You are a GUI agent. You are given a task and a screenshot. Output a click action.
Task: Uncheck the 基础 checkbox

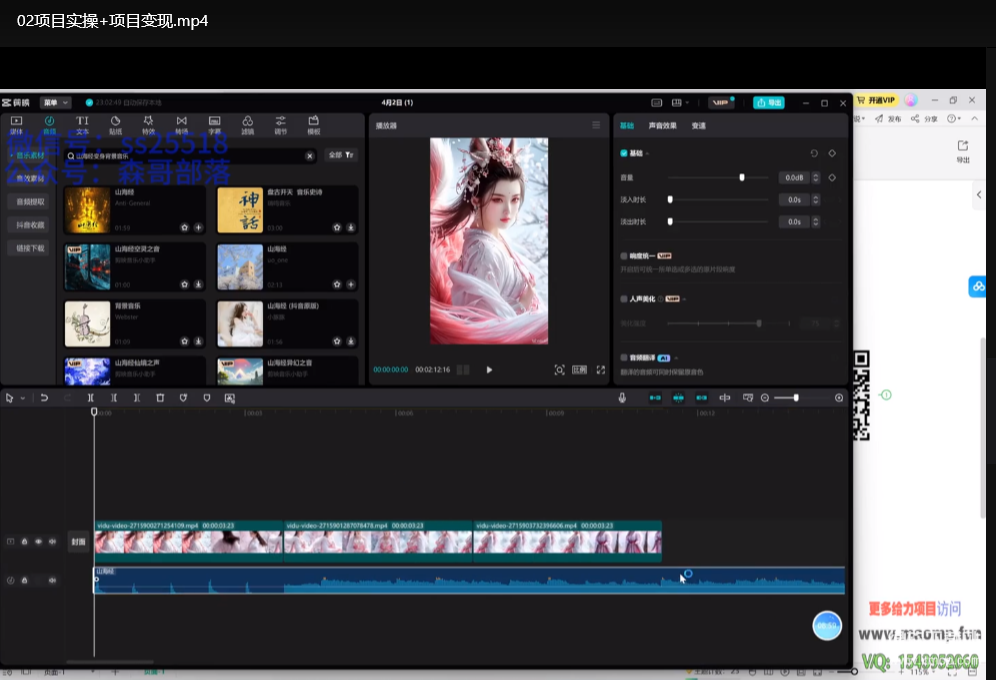[x=624, y=153]
